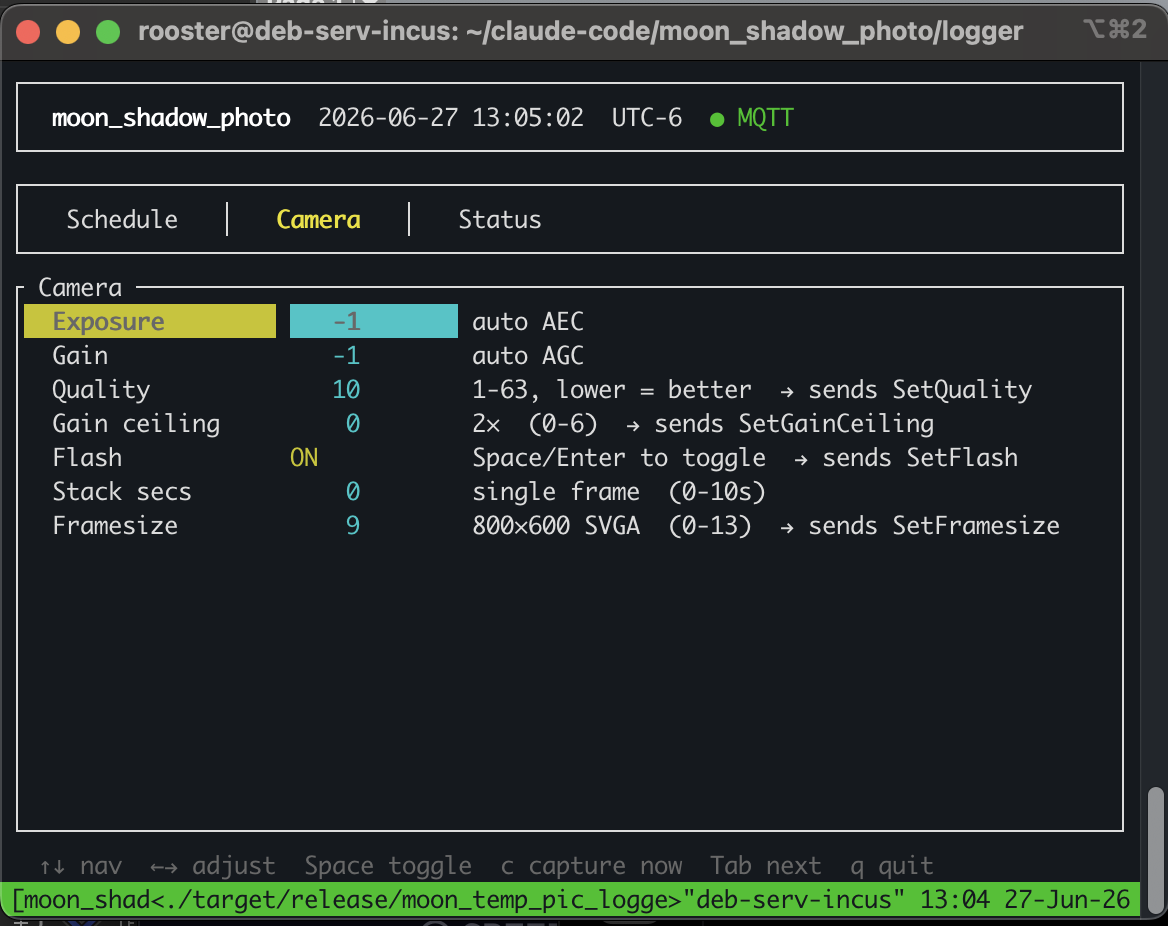Image resolution: width=1168 pixels, height=926 pixels.
Task: Click the 'c capture now' hint
Action: [x=591, y=866]
